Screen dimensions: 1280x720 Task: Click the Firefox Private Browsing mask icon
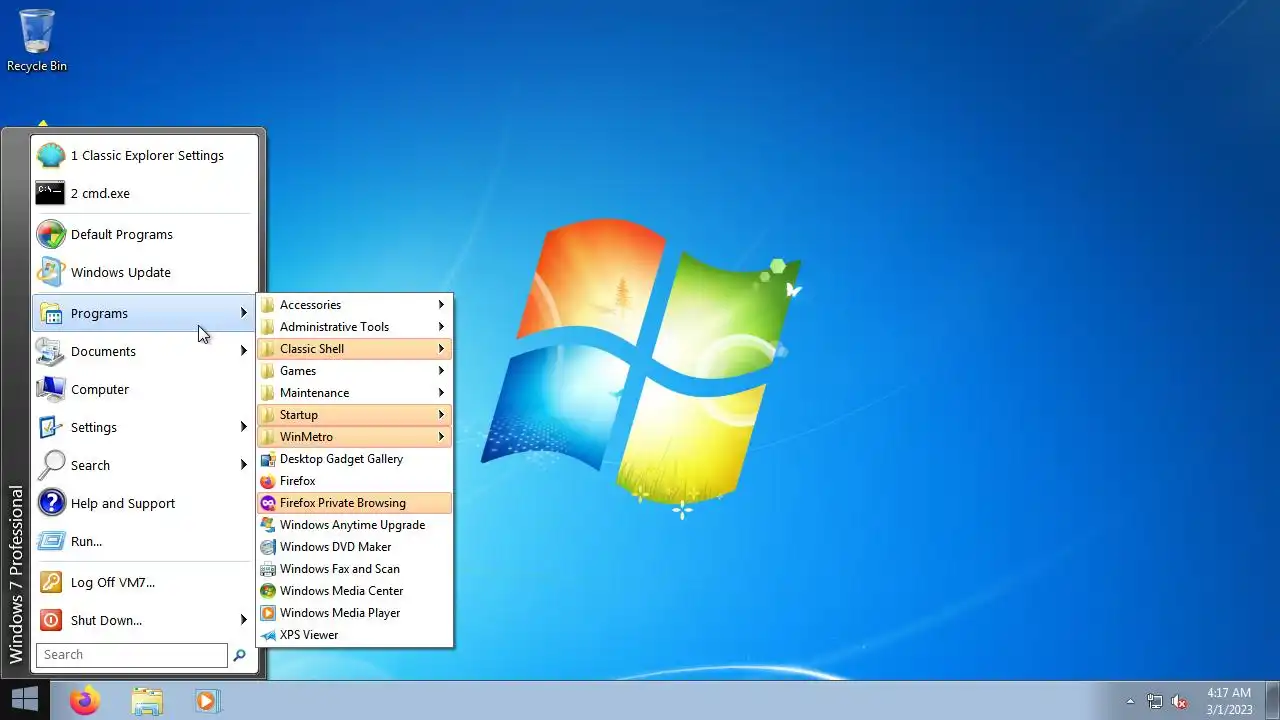267,503
